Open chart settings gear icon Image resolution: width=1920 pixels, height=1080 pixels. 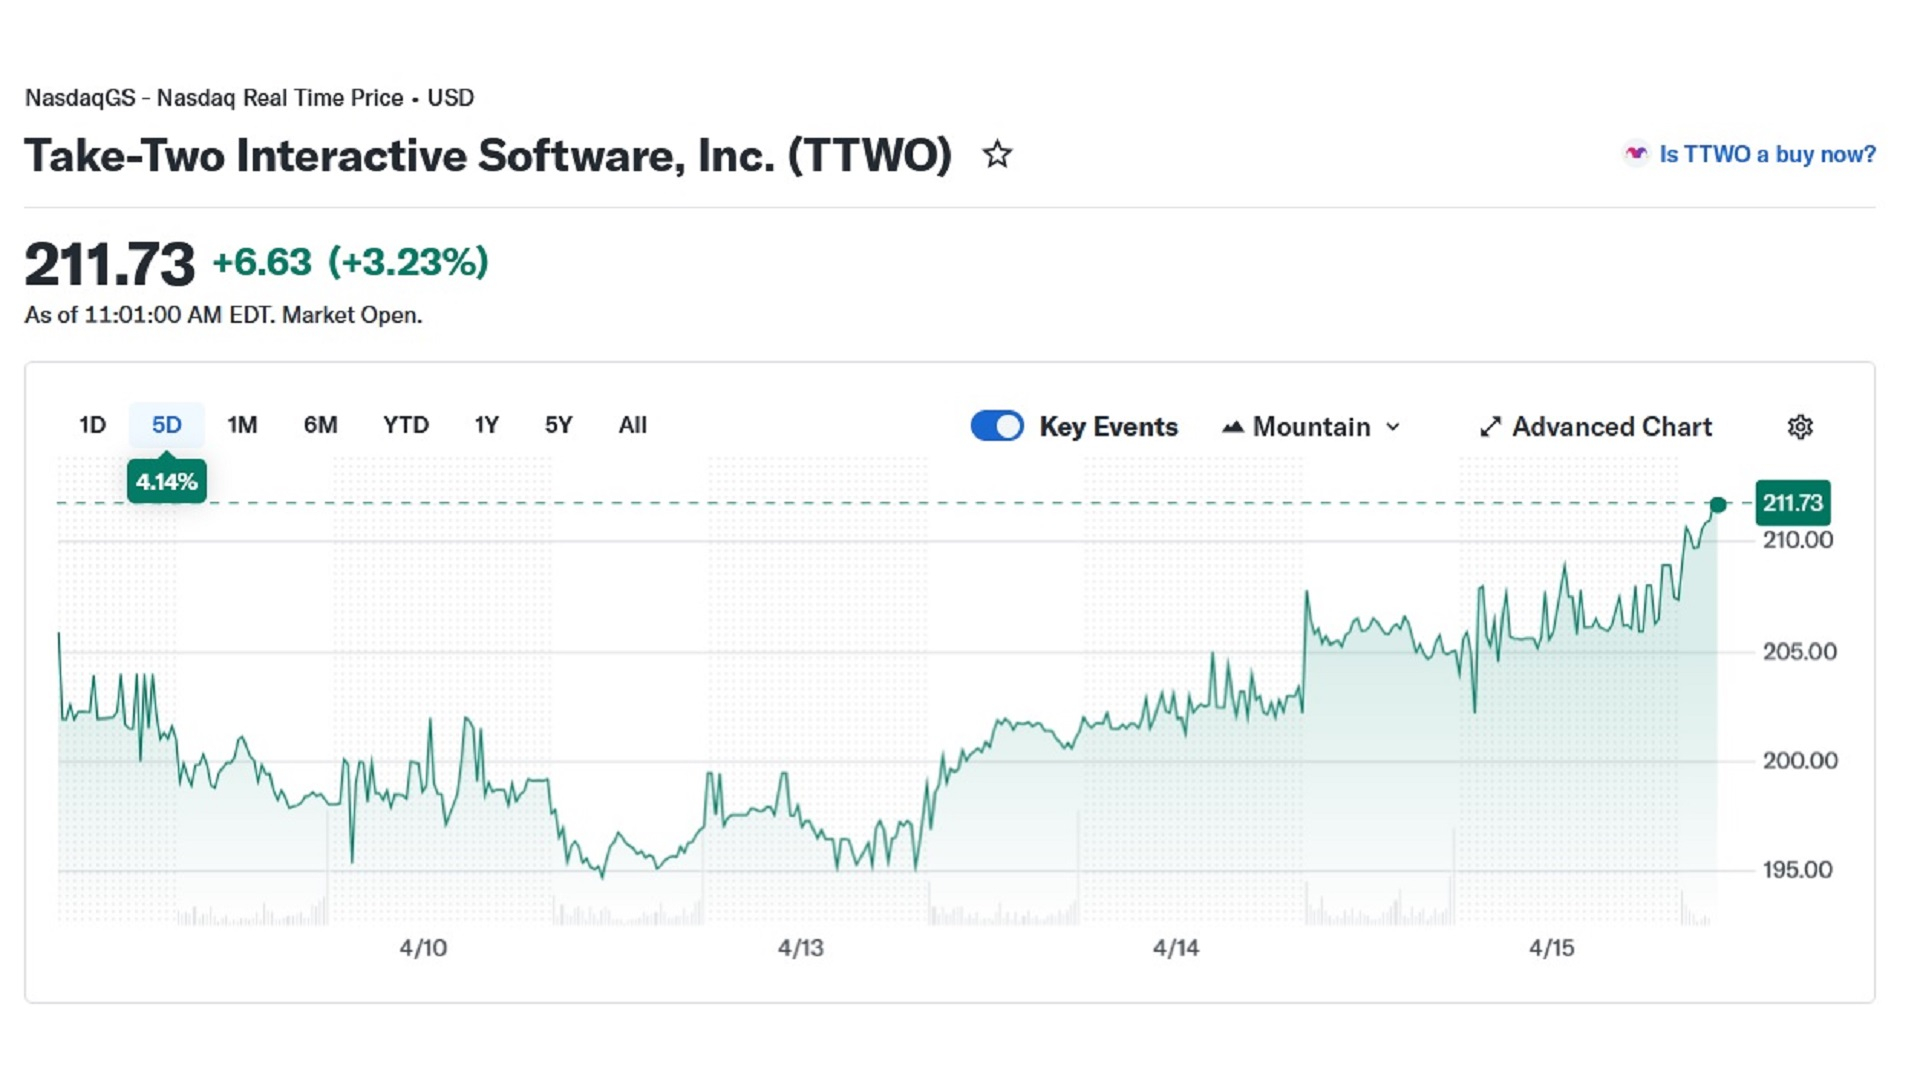tap(1799, 427)
